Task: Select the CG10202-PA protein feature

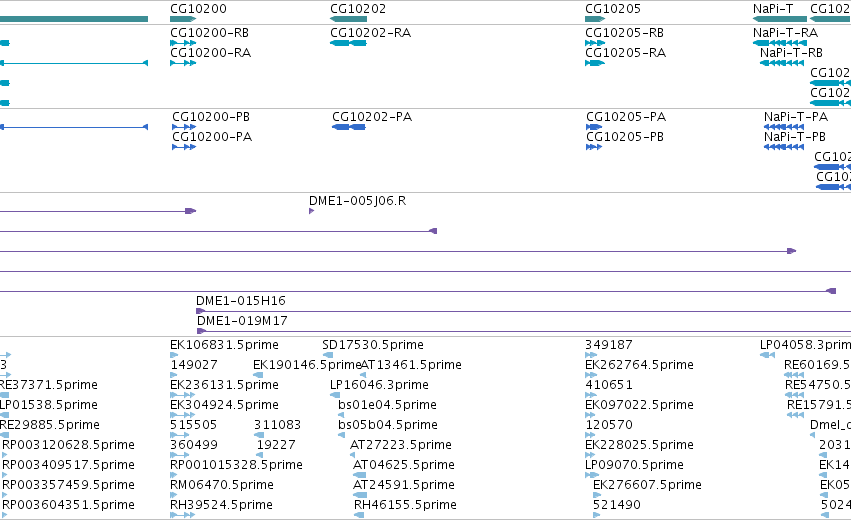Action: point(349,127)
